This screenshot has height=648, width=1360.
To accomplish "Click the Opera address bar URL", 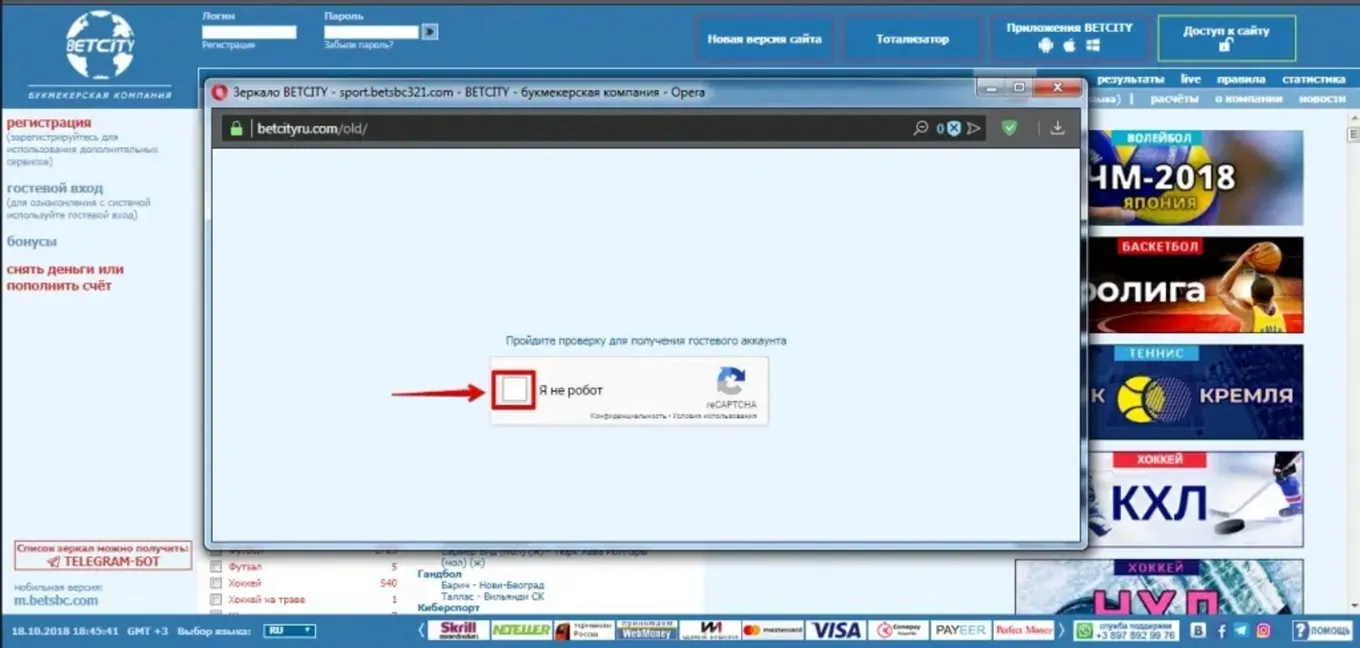I will (x=312, y=129).
